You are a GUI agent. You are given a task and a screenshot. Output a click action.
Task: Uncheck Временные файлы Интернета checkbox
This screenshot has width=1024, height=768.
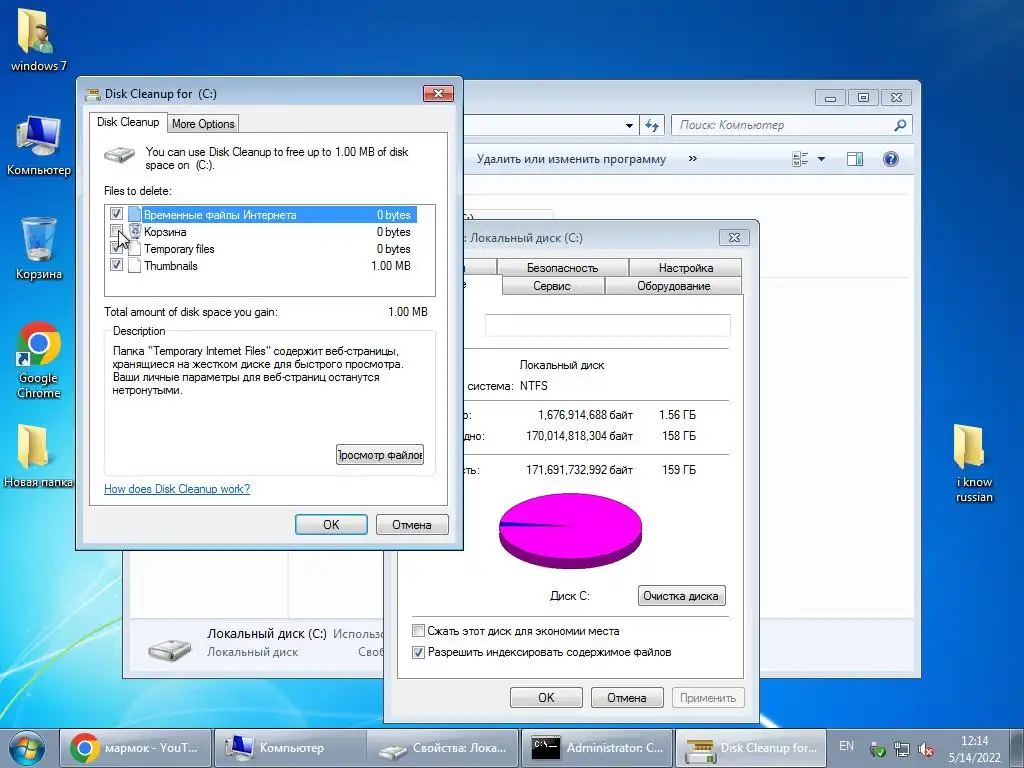[x=116, y=214]
